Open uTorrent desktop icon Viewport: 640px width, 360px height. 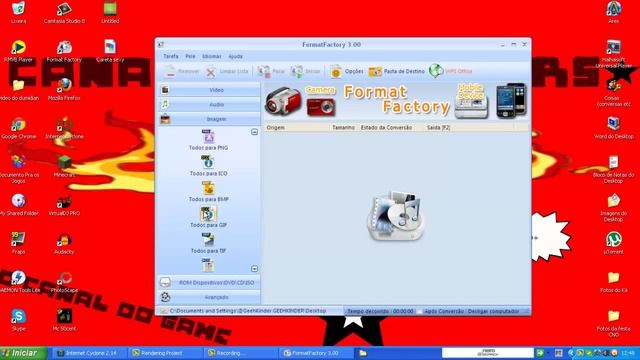[x=613, y=244]
